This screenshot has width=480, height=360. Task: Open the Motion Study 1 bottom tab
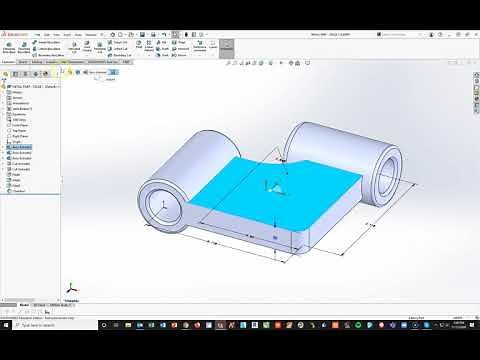pyautogui.click(x=61, y=305)
